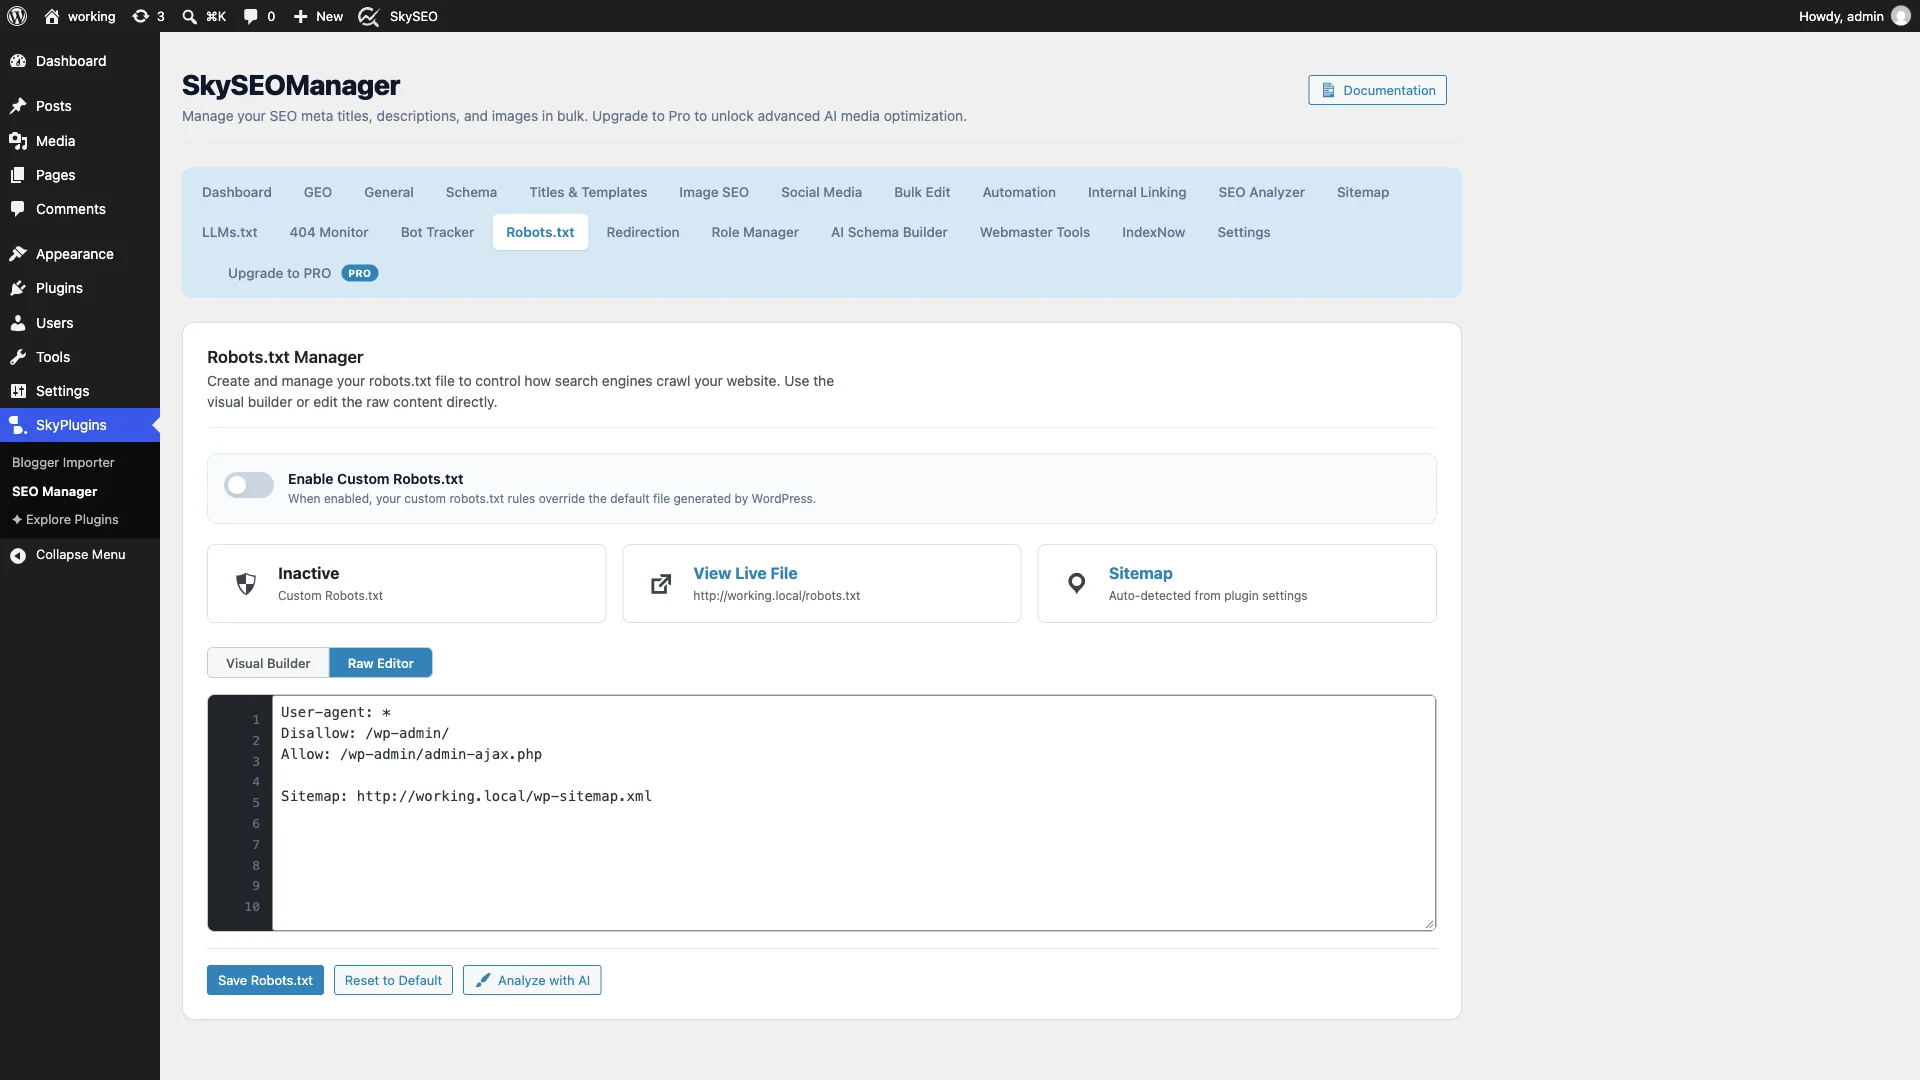The width and height of the screenshot is (1920, 1080).
Task: Click the plus New icon in admin bar
Action: 300,16
